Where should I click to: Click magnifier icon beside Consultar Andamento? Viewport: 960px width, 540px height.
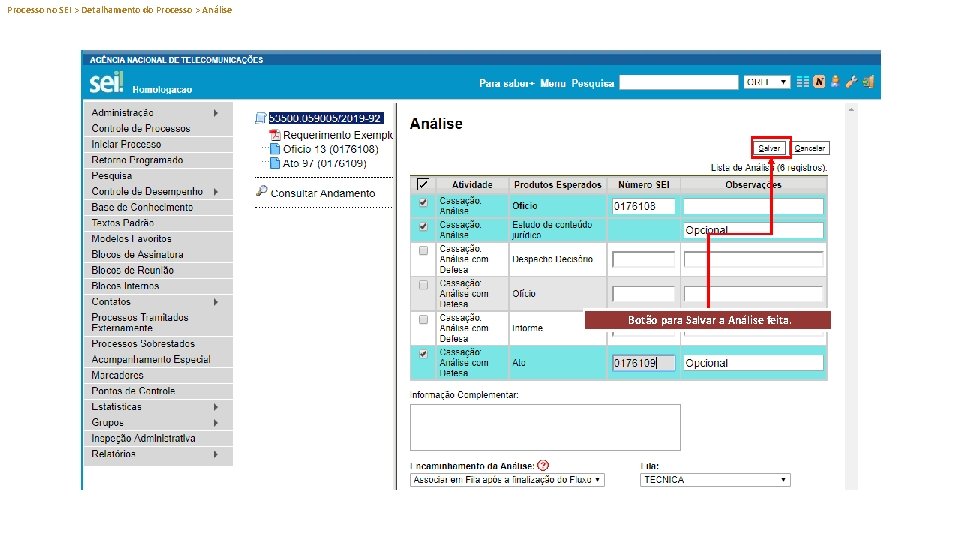point(261,192)
